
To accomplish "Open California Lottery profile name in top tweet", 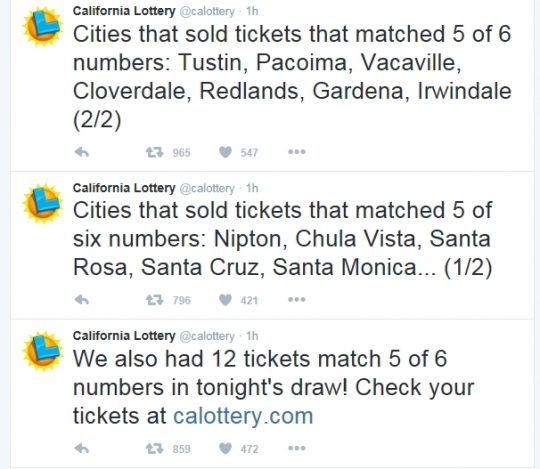I will (x=124, y=11).
